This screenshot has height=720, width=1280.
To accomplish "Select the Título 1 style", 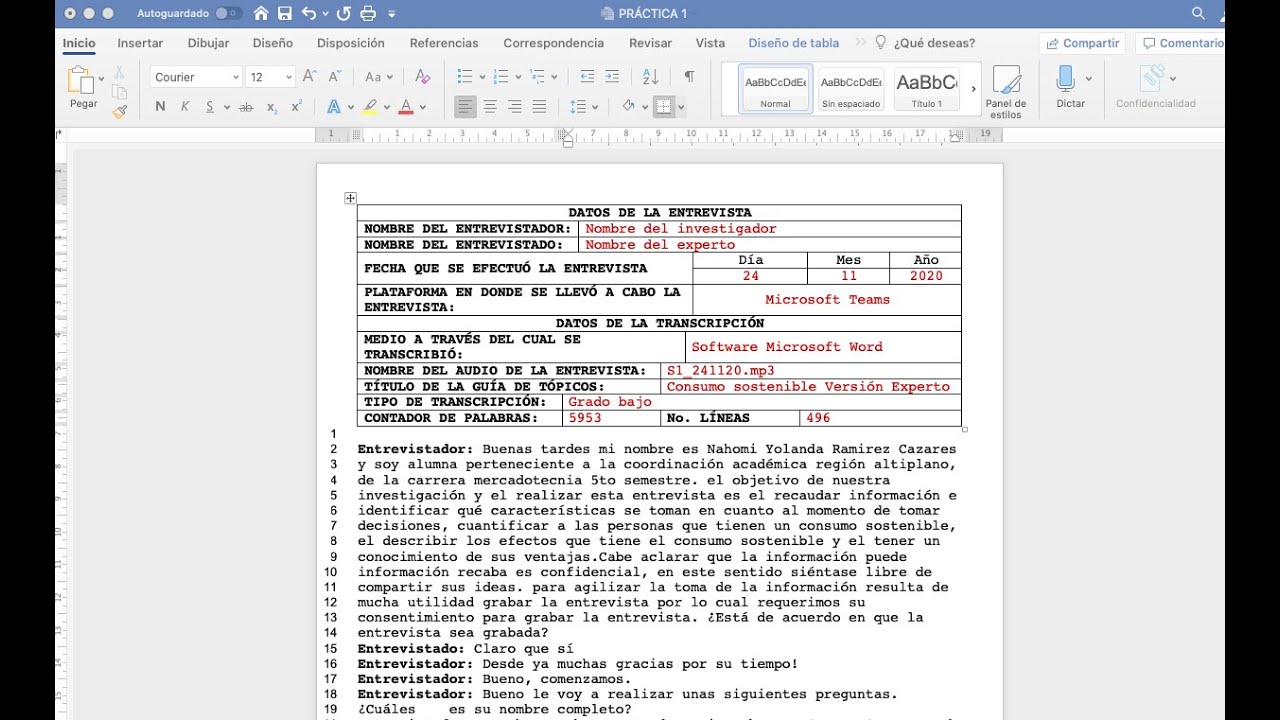I will tap(926, 89).
